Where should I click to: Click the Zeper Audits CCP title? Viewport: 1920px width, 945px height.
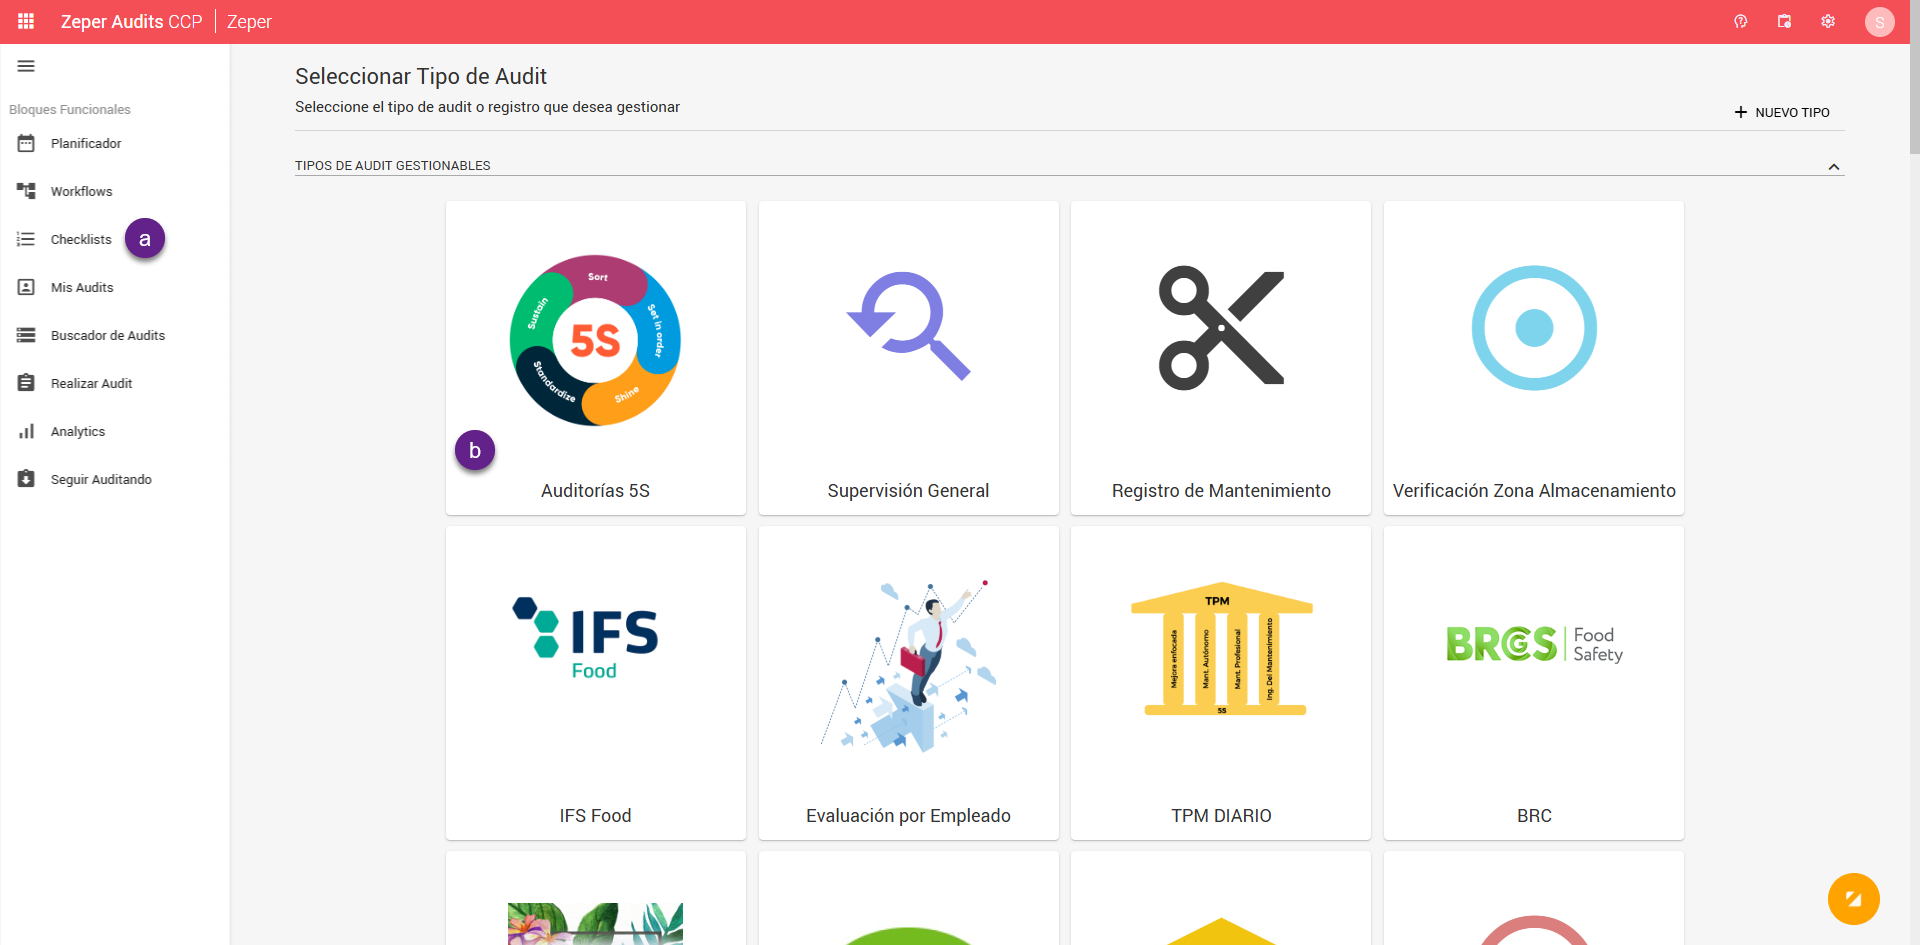131,22
